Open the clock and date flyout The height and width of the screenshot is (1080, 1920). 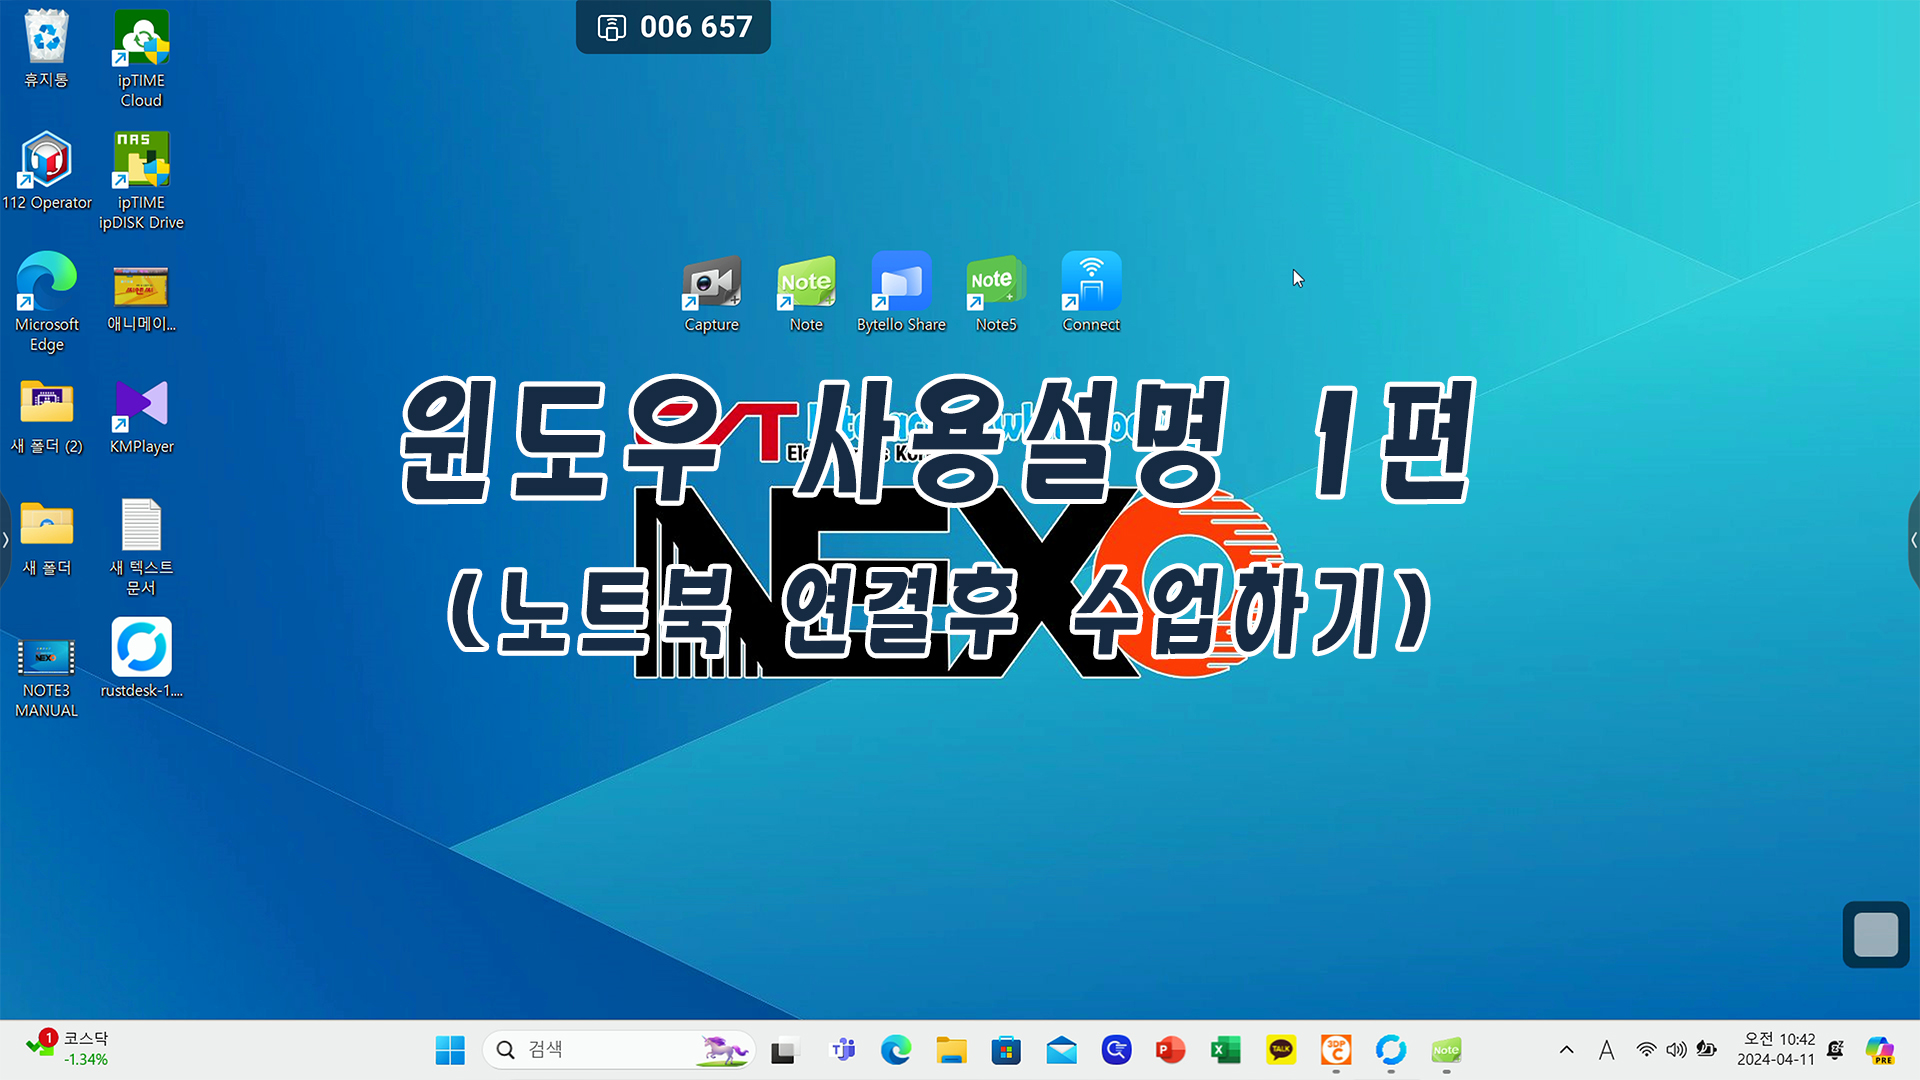(1776, 1050)
